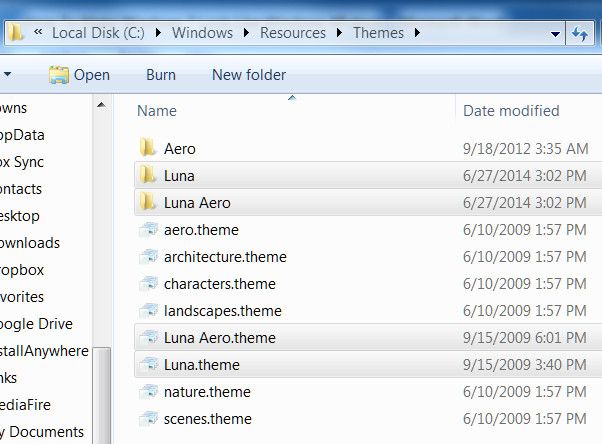This screenshot has height=444, width=602.
Task: Select the architecture.theme file name
Action: 225,257
